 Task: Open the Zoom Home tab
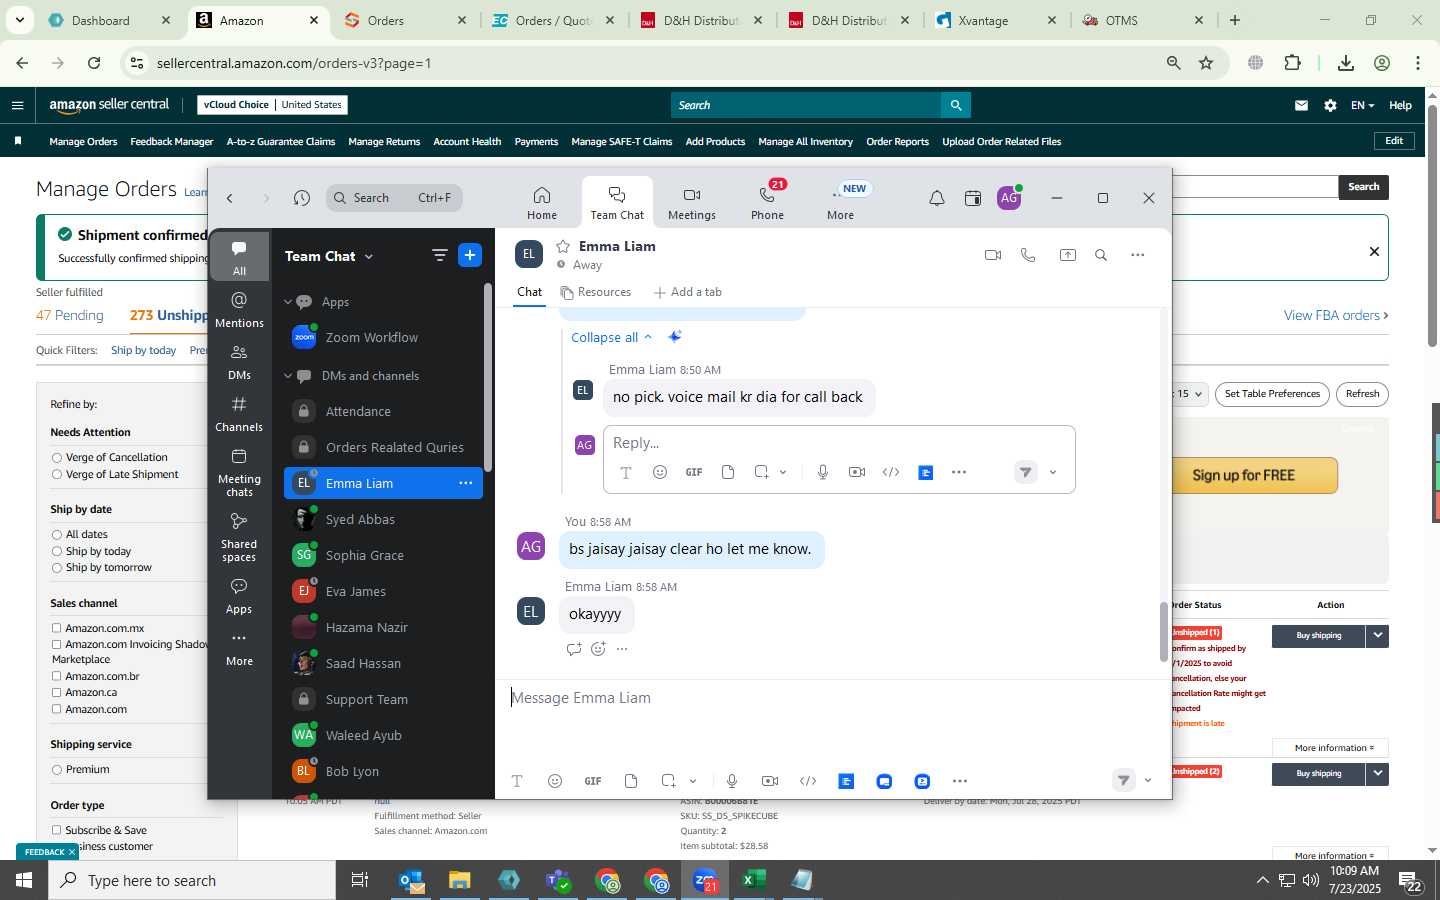tap(541, 203)
